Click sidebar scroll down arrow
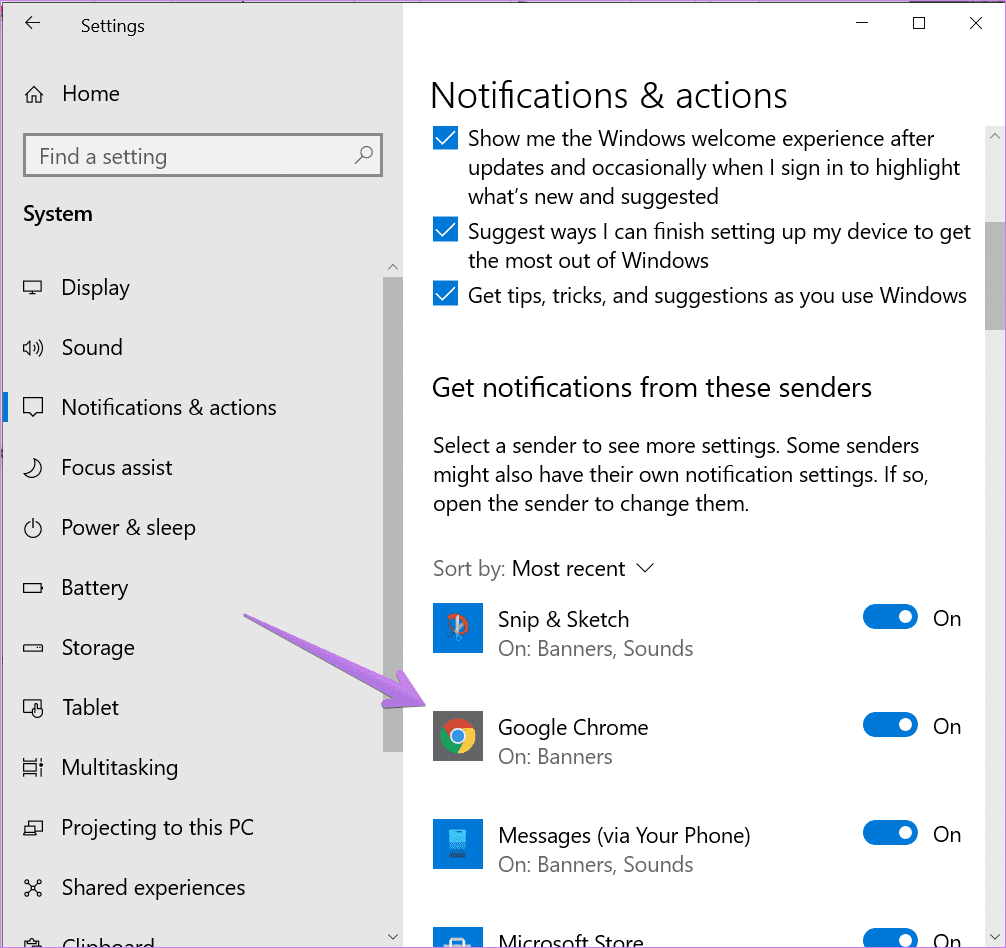 tap(392, 937)
